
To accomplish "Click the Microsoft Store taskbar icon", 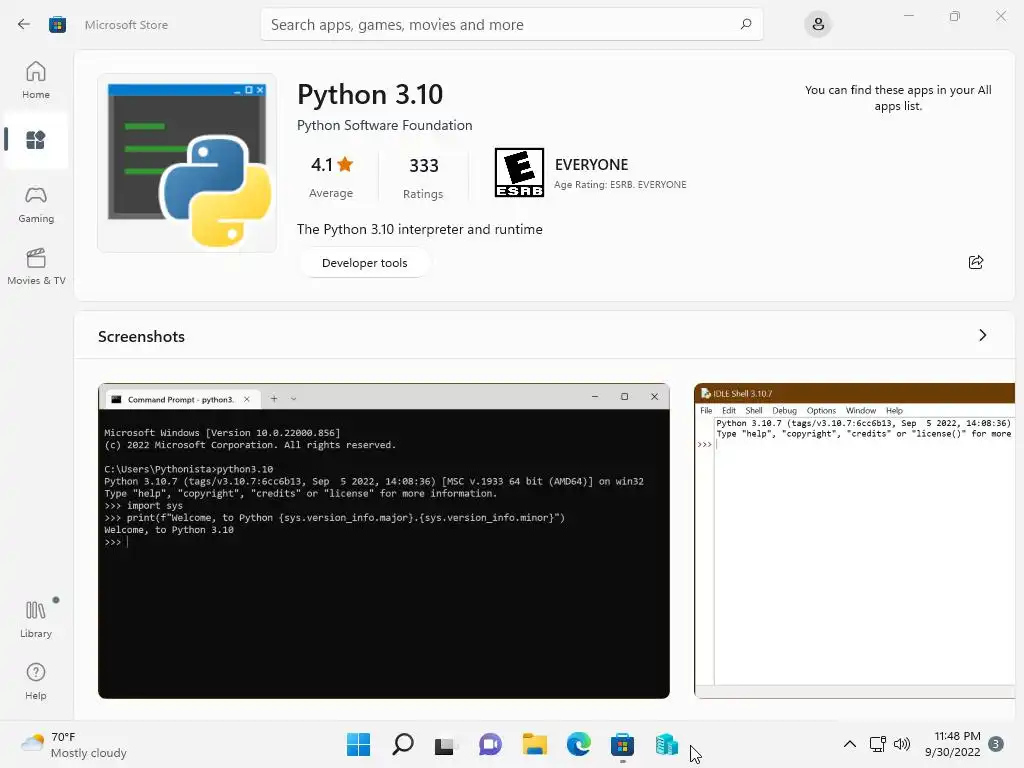I will coord(622,744).
